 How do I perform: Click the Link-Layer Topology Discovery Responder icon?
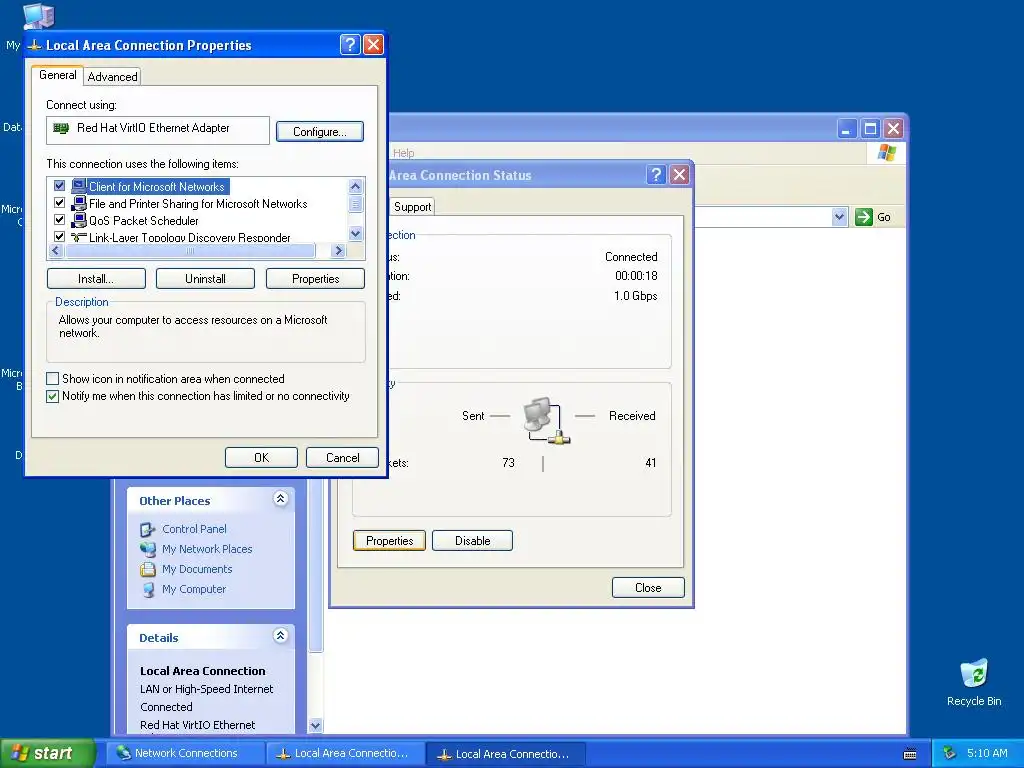pos(79,237)
